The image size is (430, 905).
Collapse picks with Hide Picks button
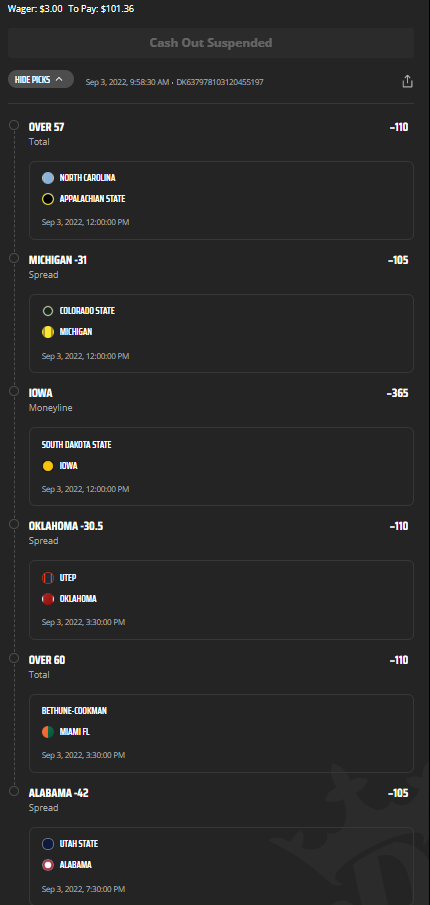point(41,79)
